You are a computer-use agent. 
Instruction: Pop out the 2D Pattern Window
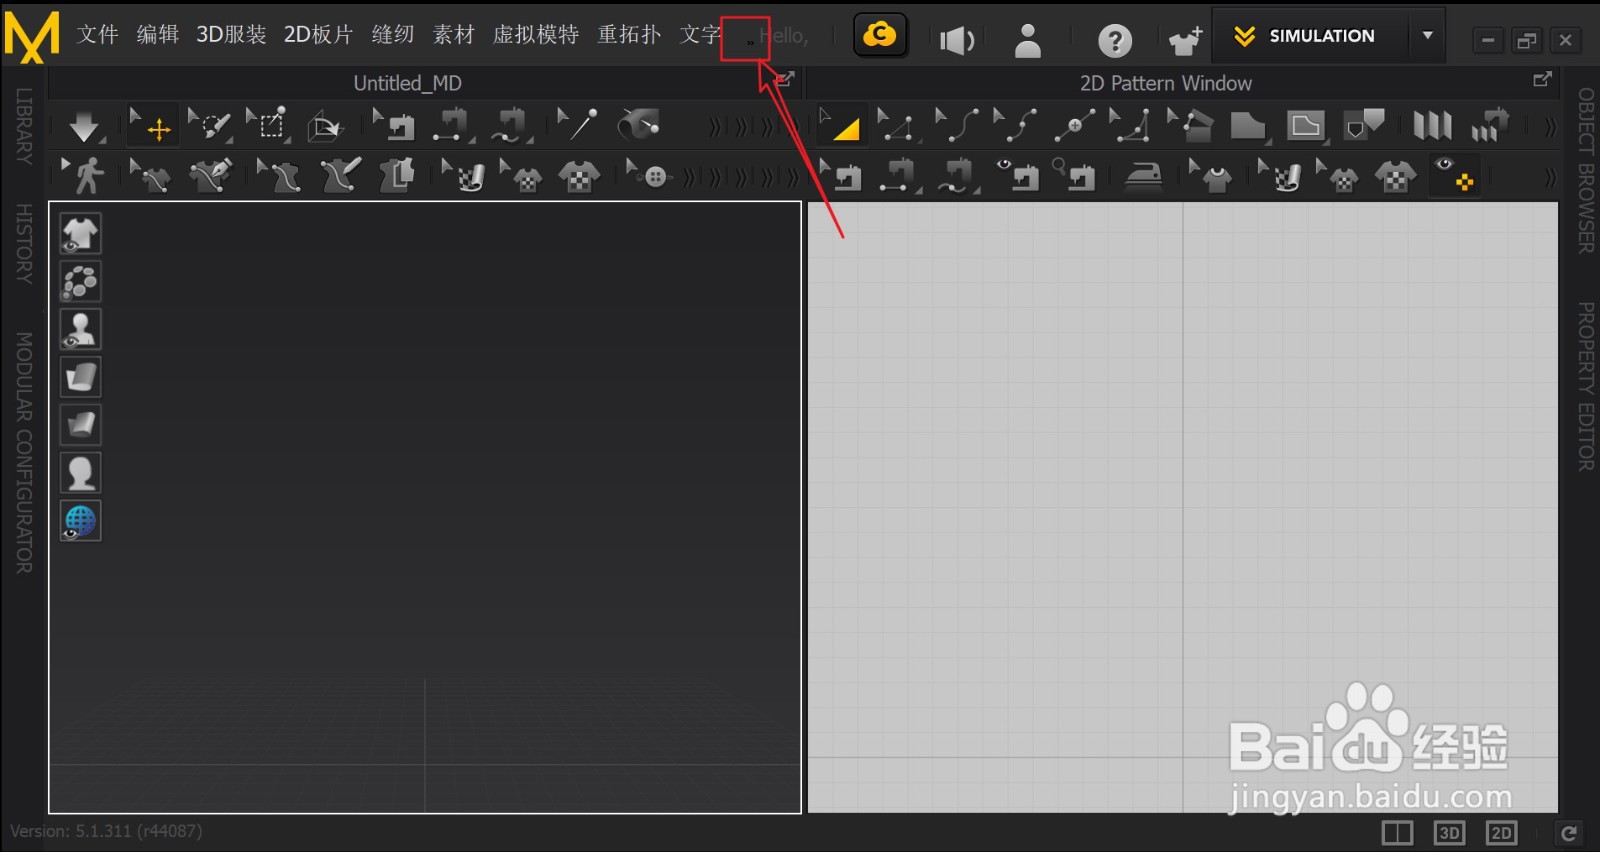(x=1543, y=79)
